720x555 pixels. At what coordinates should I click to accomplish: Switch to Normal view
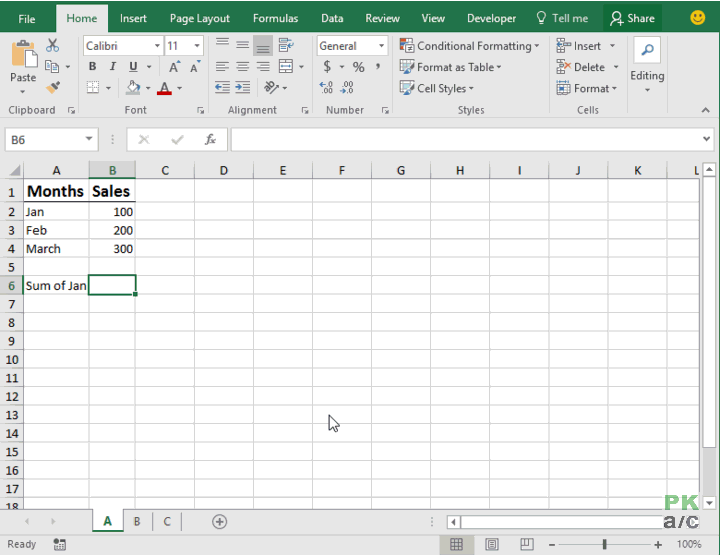[x=456, y=544]
